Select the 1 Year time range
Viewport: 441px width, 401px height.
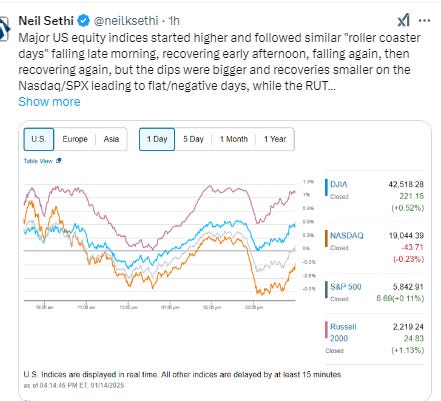pos(275,139)
